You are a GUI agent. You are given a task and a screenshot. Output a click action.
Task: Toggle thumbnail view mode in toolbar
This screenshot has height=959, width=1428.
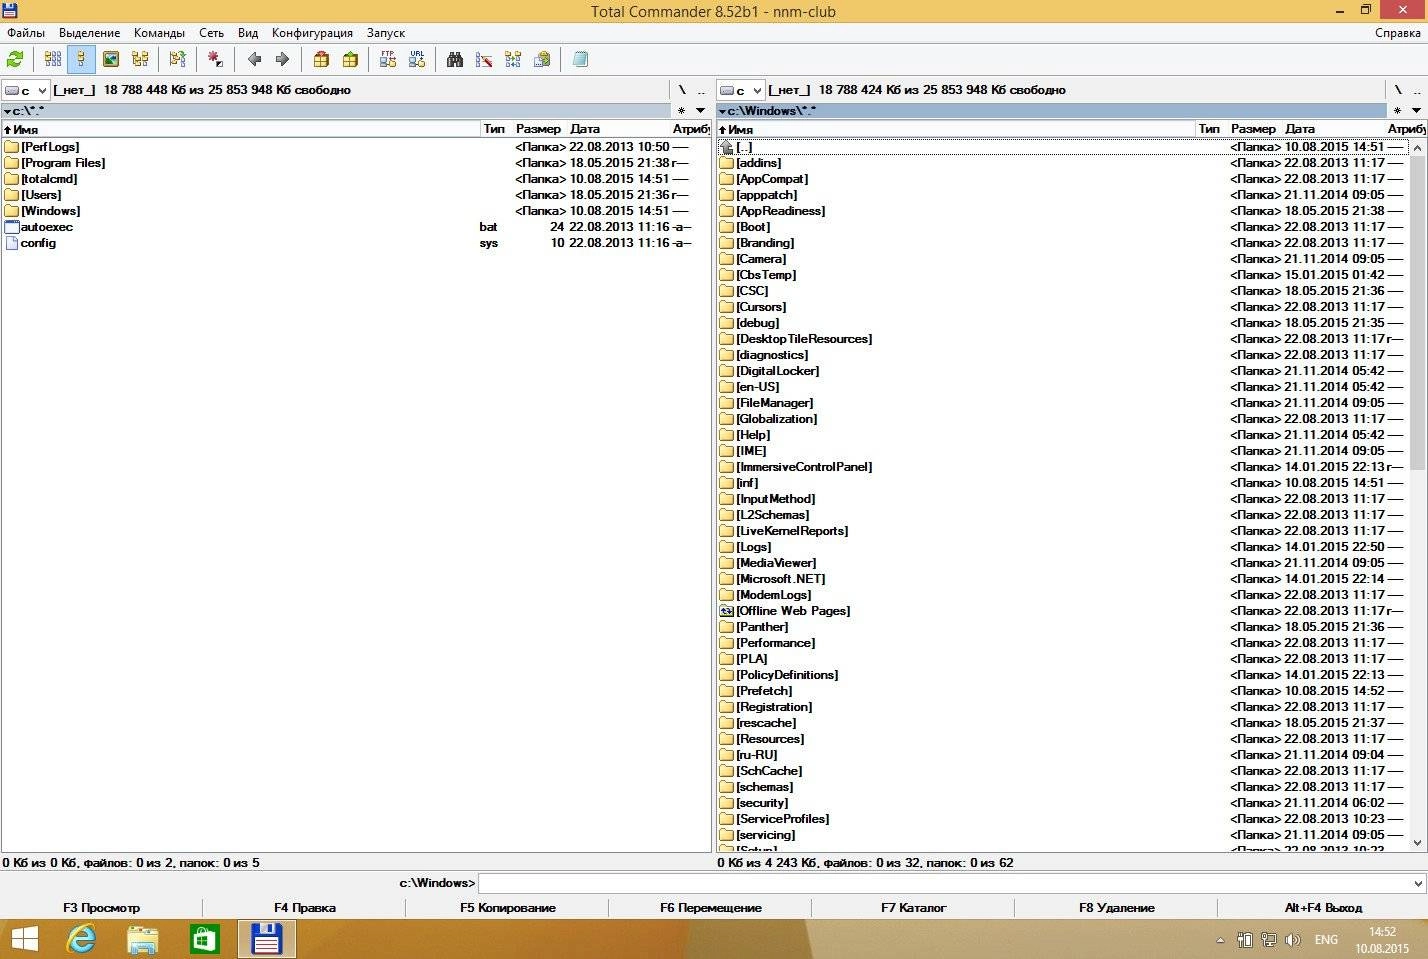point(111,59)
